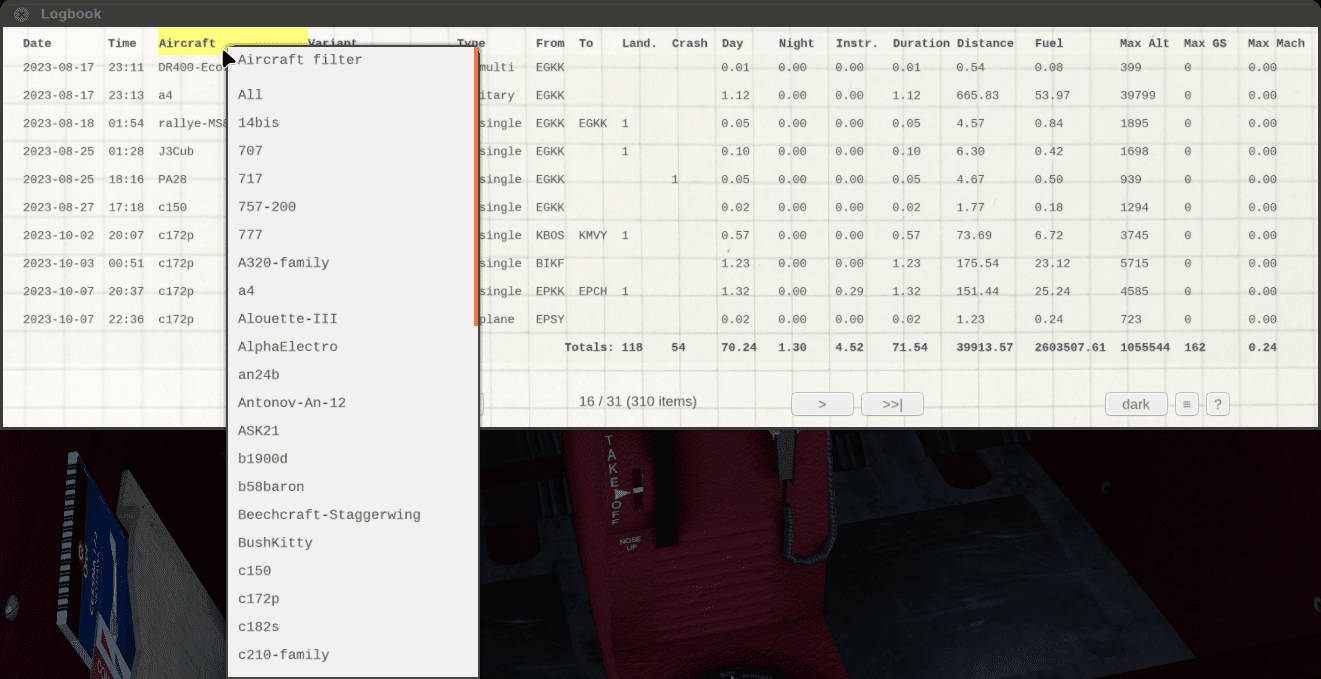Open the 2023-08-27 17:18 log row
Viewport: 1321px width, 679px height.
tap(660, 207)
